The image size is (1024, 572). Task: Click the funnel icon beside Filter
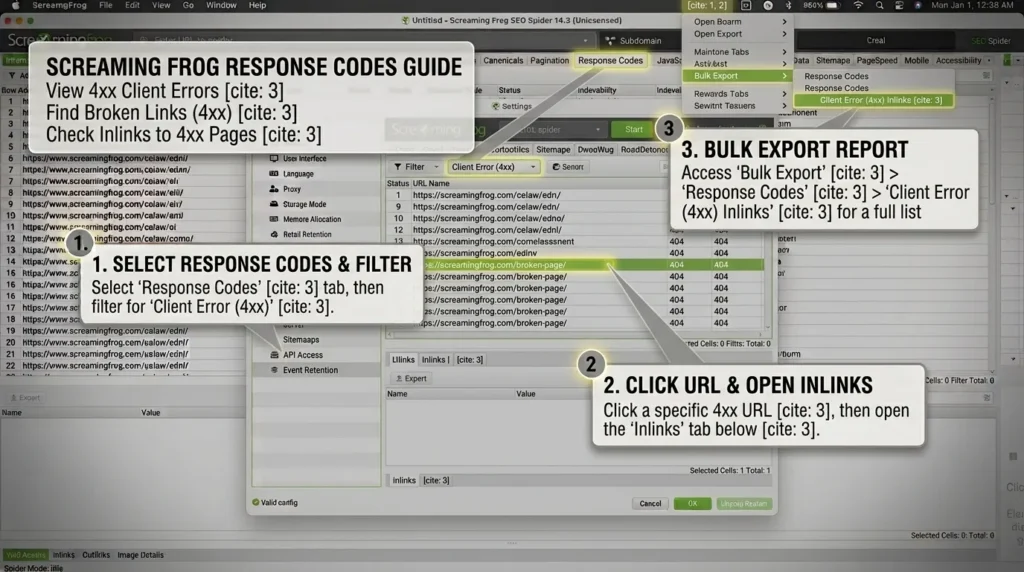point(398,167)
